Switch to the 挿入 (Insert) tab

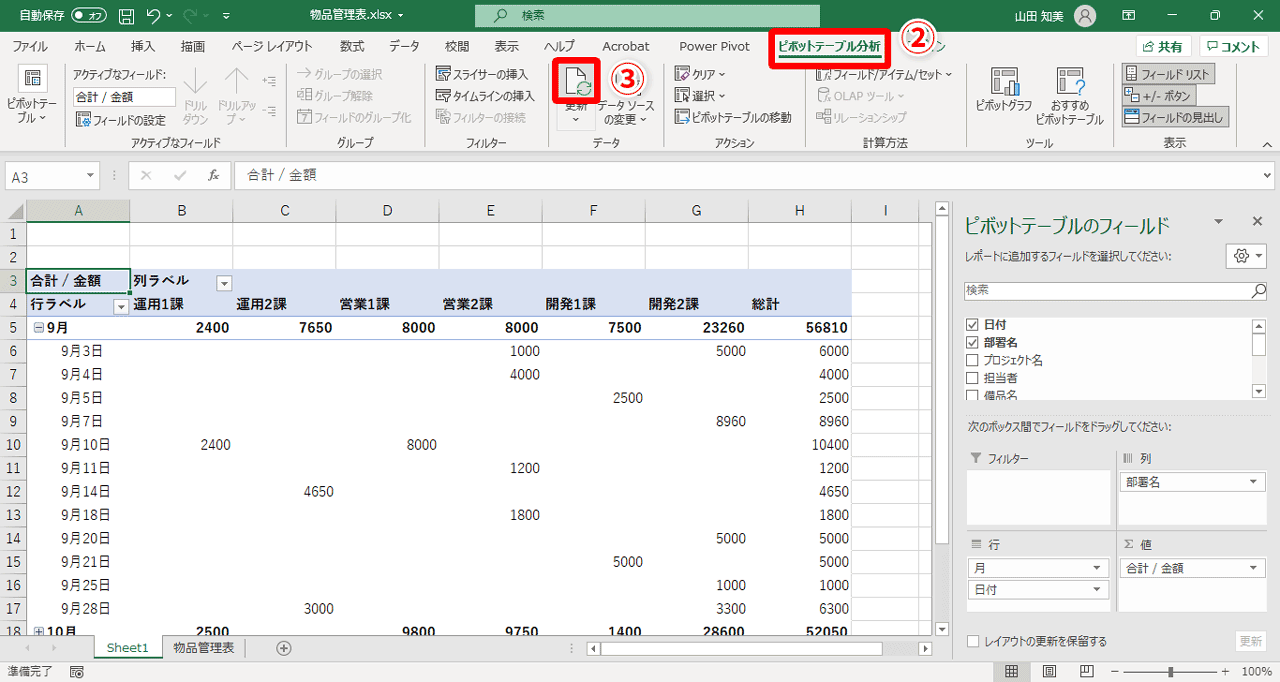coord(143,46)
